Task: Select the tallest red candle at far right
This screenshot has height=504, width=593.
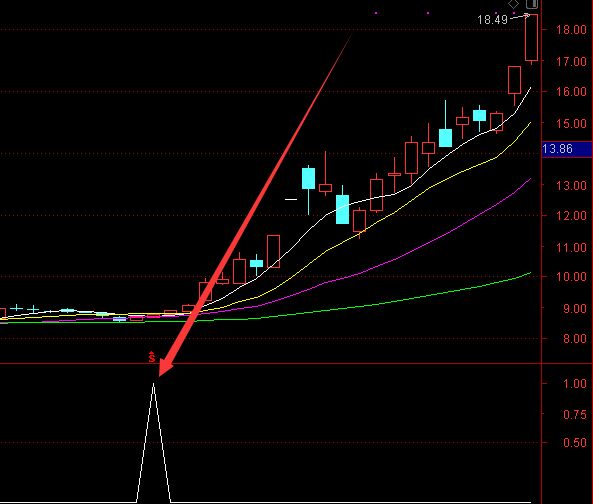Action: click(531, 37)
